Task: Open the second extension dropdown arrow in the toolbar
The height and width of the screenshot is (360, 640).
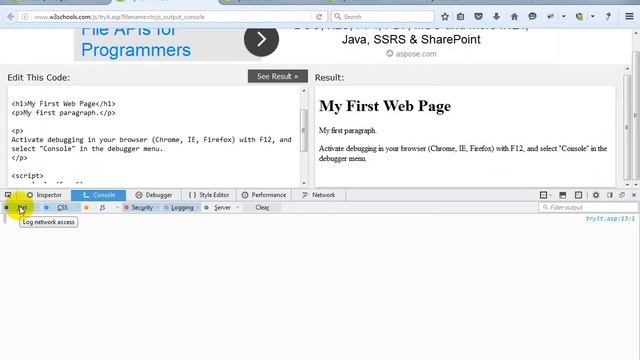Action: [593, 17]
